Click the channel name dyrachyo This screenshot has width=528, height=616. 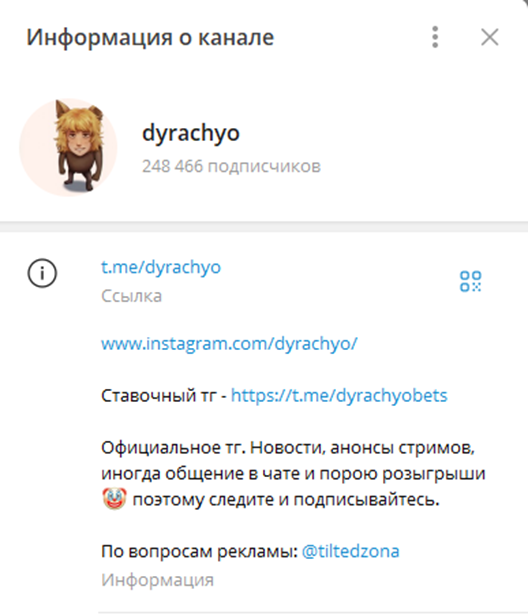pyautogui.click(x=191, y=133)
